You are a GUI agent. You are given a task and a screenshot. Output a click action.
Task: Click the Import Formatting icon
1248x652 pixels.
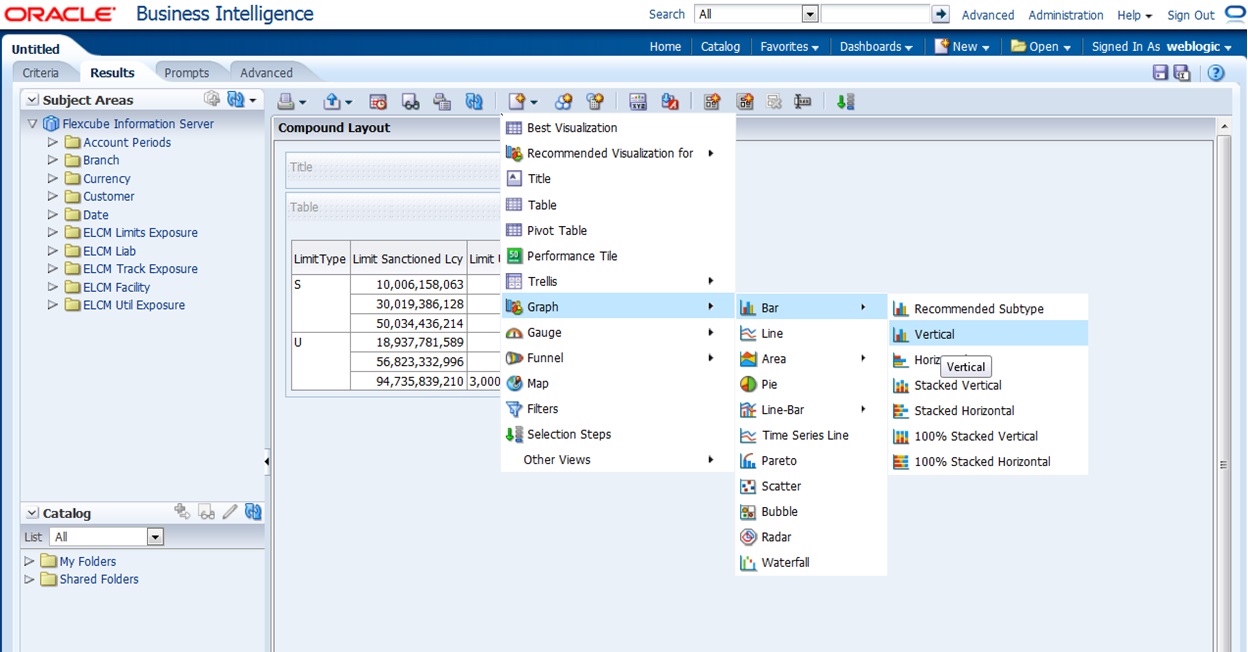670,101
